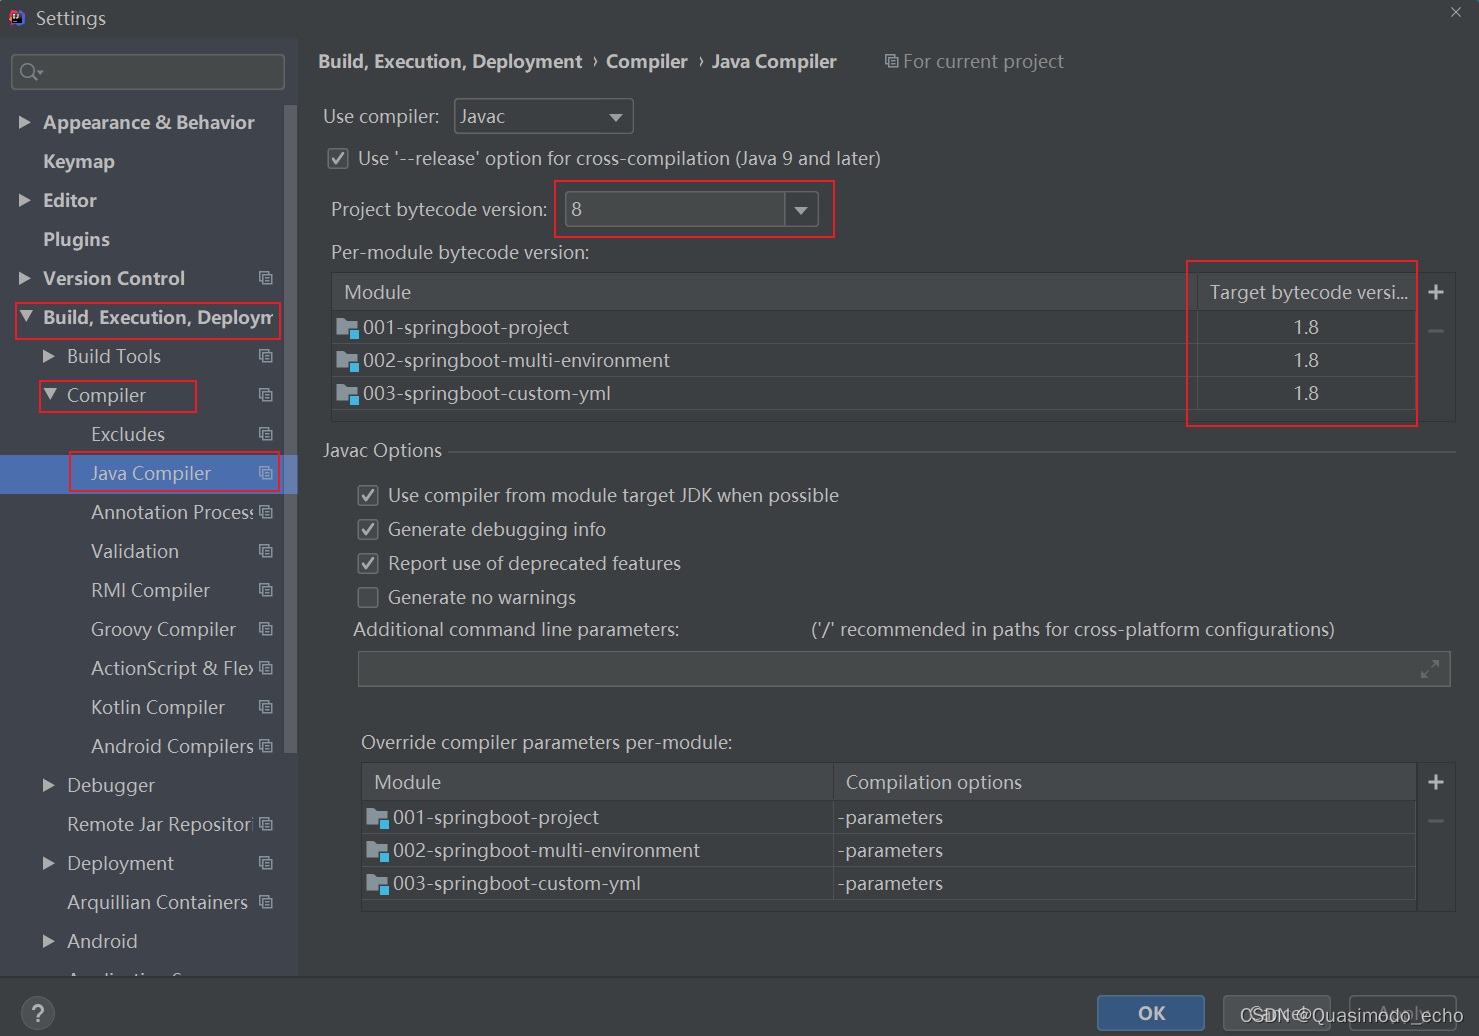Screen dimensions: 1479x1036
Task: Open Keymap settings page
Action: 79,161
